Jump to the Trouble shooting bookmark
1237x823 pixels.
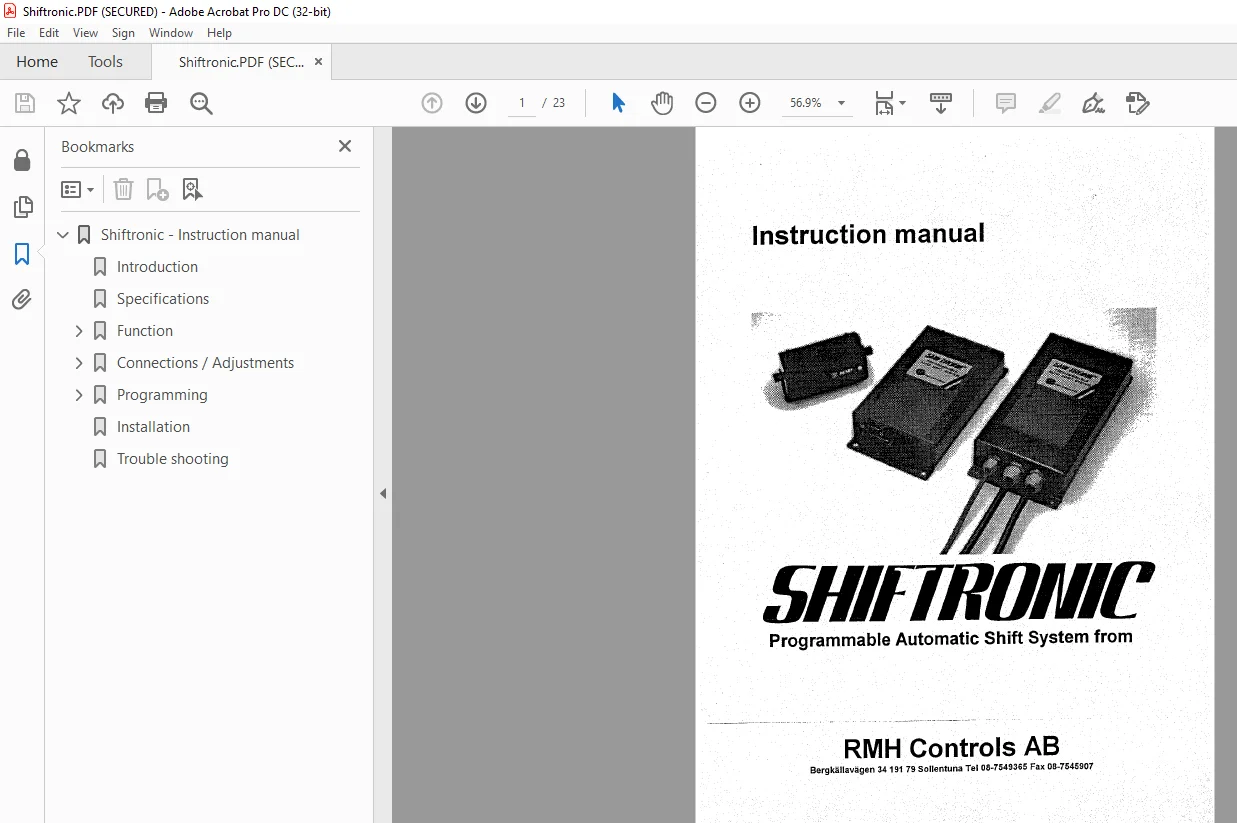click(173, 459)
